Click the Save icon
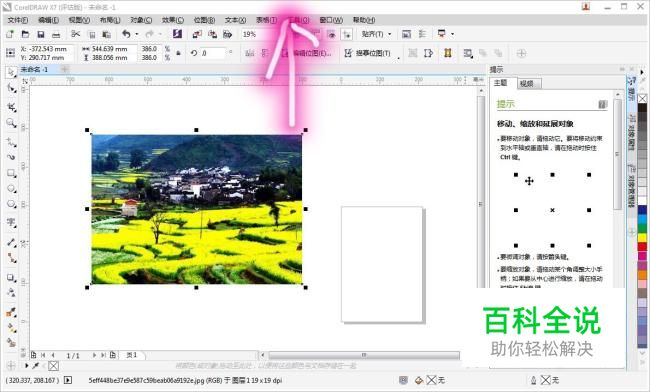Image resolution: width=650 pixels, height=392 pixels. tap(41, 34)
